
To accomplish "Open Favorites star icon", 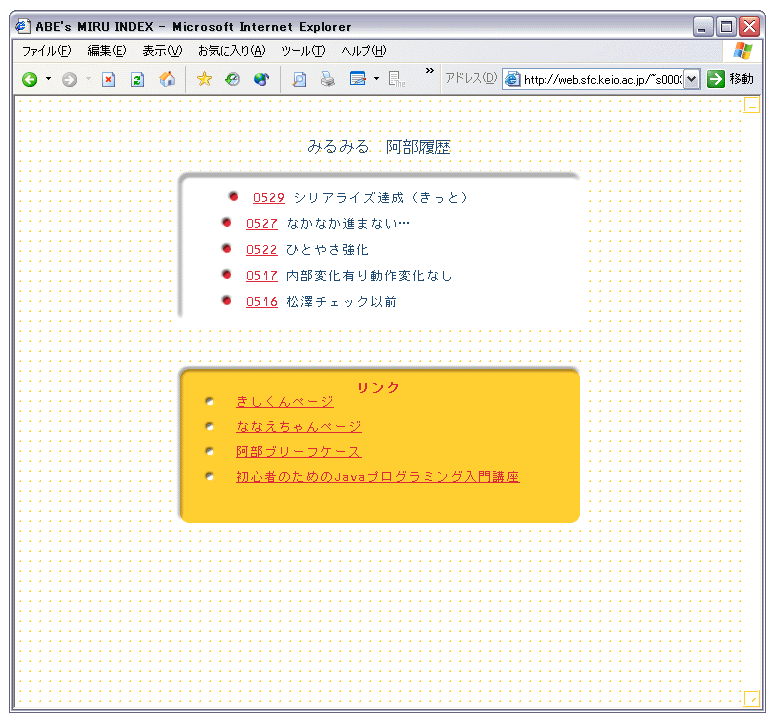I will [x=204, y=80].
